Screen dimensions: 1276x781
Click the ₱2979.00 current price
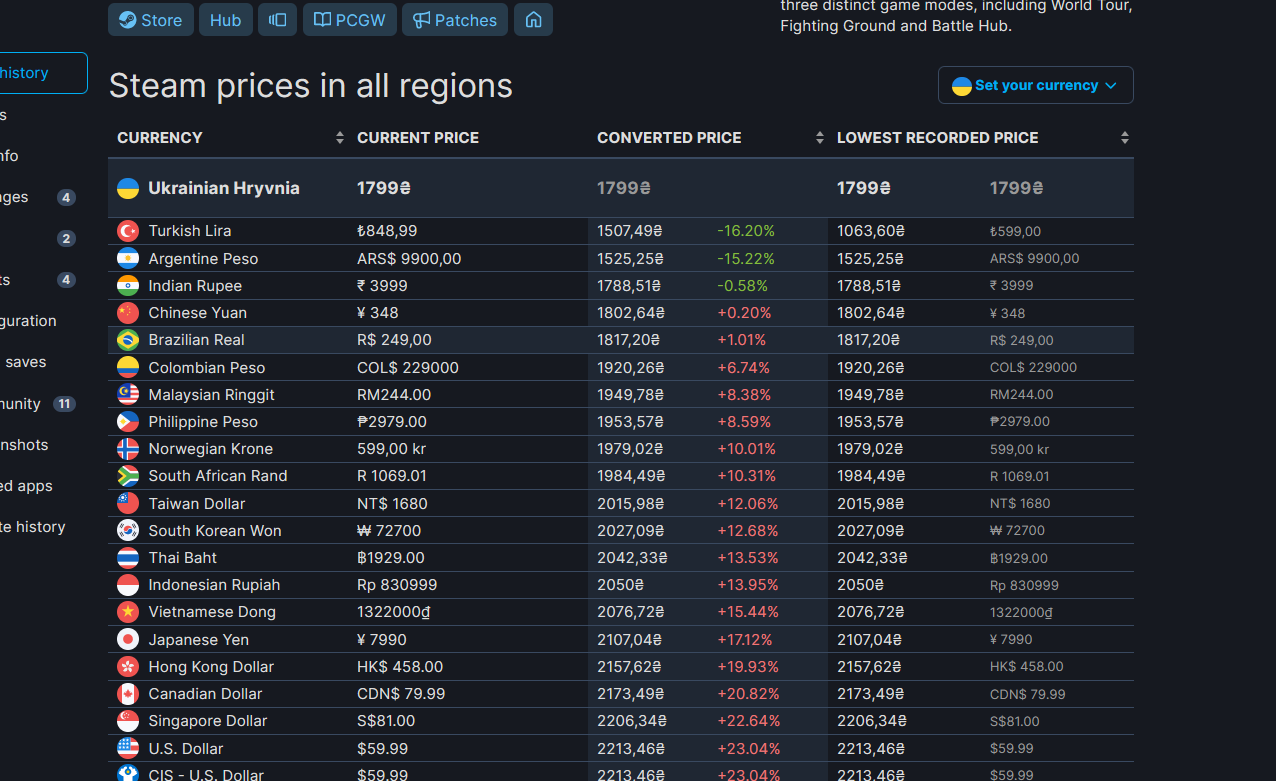tap(392, 421)
